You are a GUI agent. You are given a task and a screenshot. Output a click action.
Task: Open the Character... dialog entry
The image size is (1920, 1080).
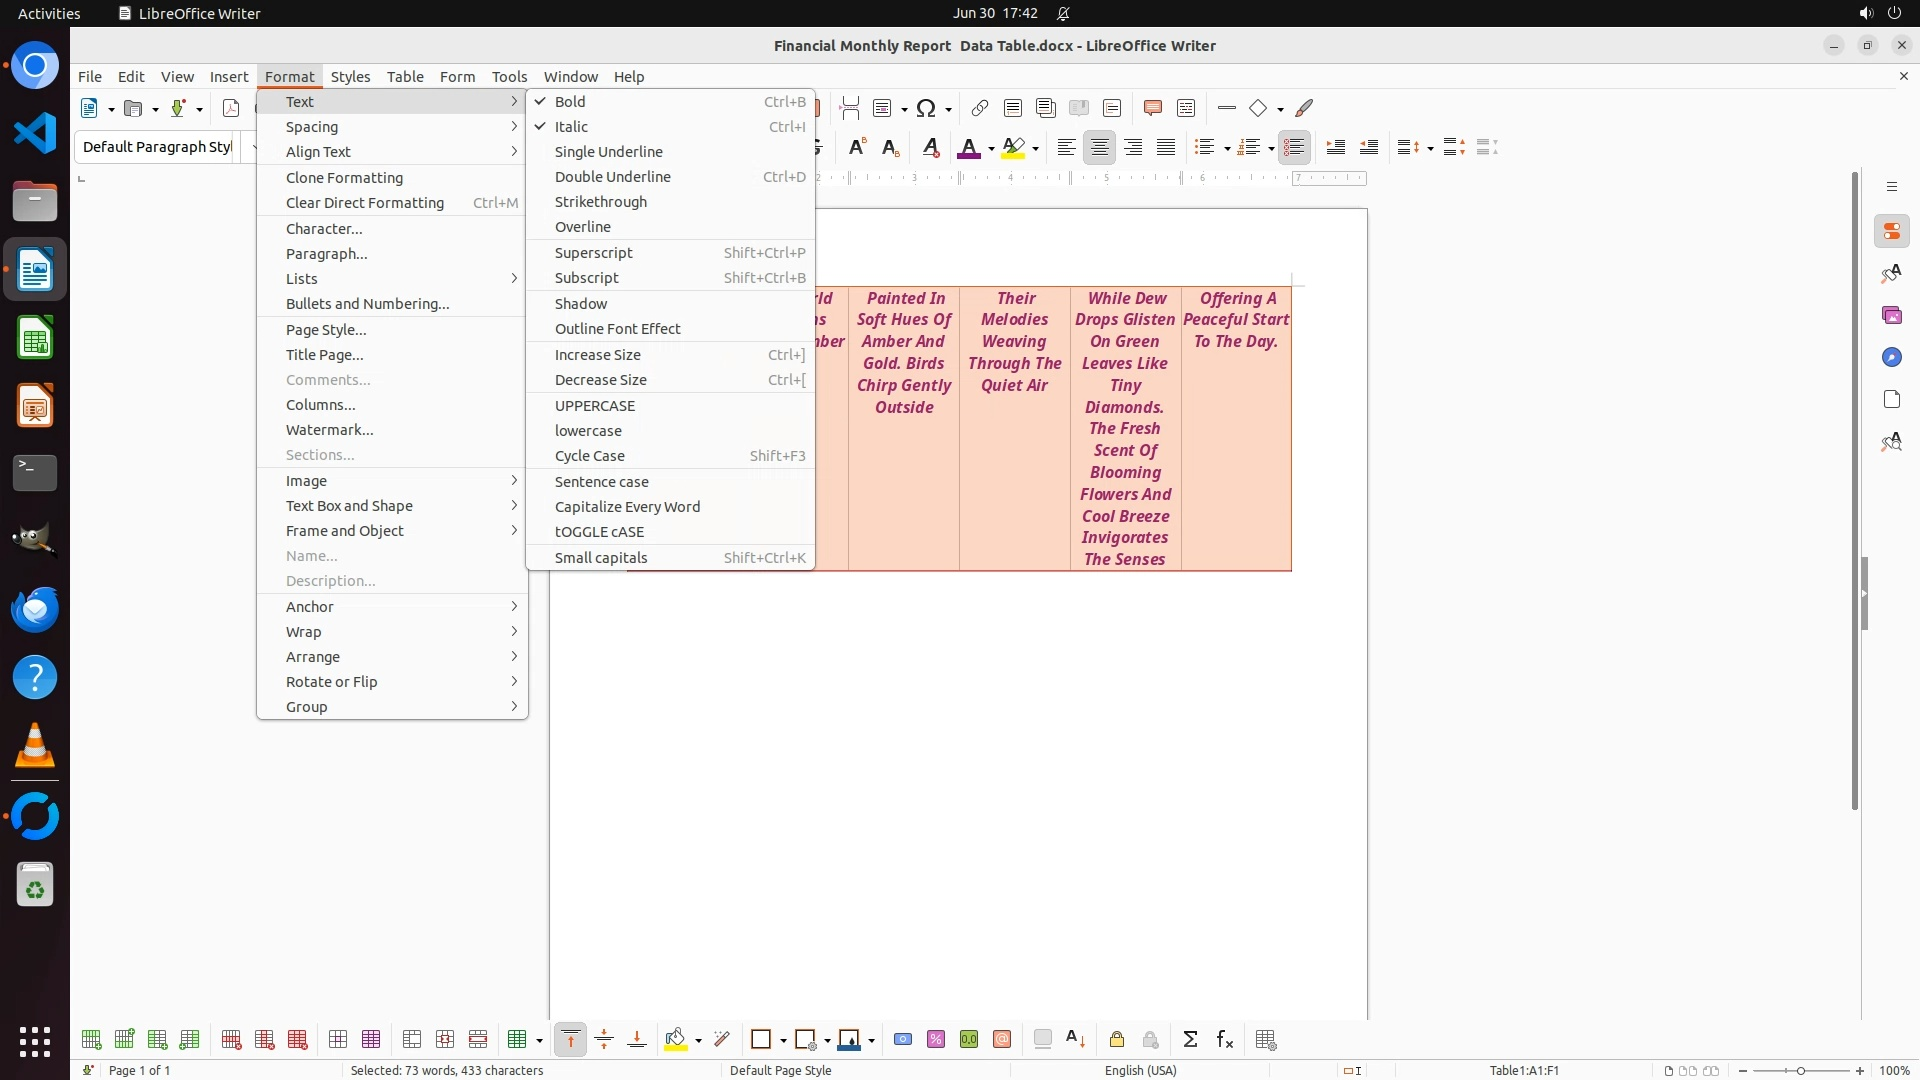(x=324, y=229)
